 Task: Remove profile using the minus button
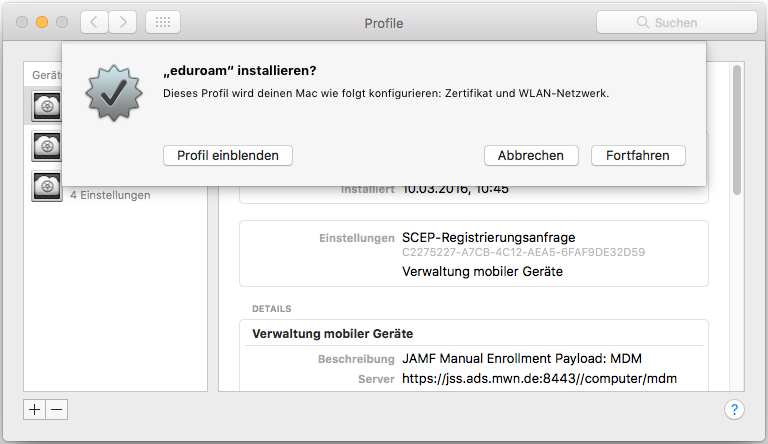[x=56, y=409]
